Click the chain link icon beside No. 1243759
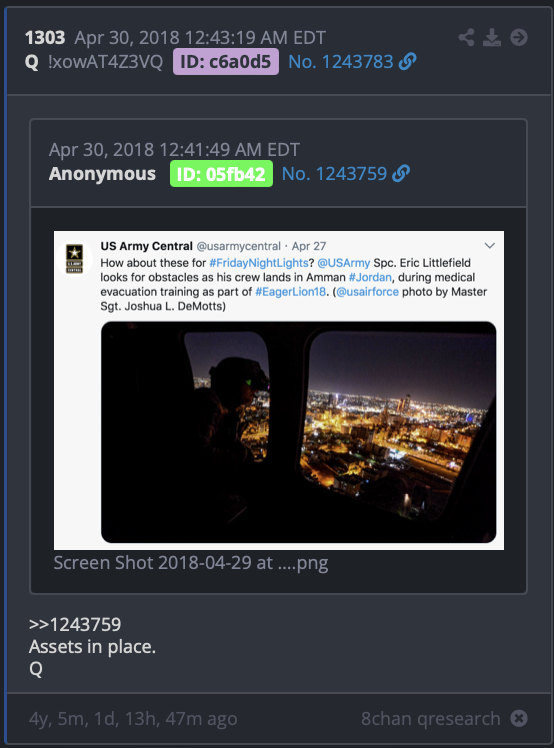554x748 pixels. [401, 174]
